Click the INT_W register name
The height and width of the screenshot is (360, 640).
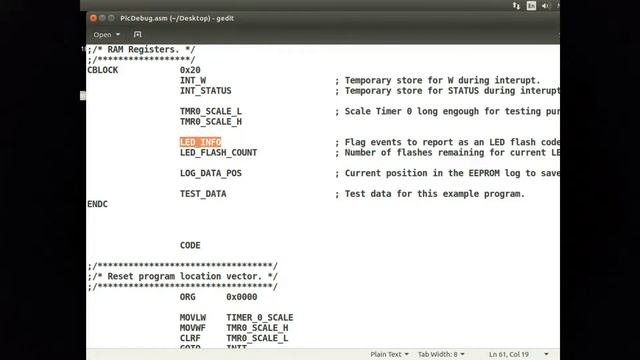(193, 80)
